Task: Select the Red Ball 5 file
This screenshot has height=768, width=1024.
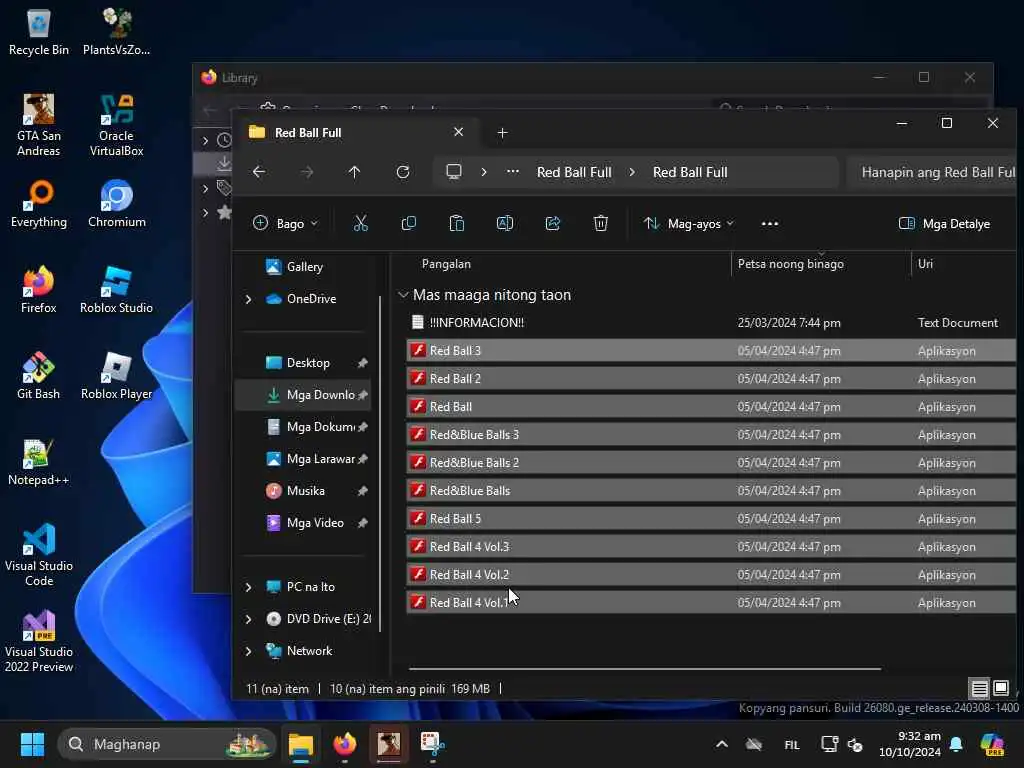Action: pos(711,519)
